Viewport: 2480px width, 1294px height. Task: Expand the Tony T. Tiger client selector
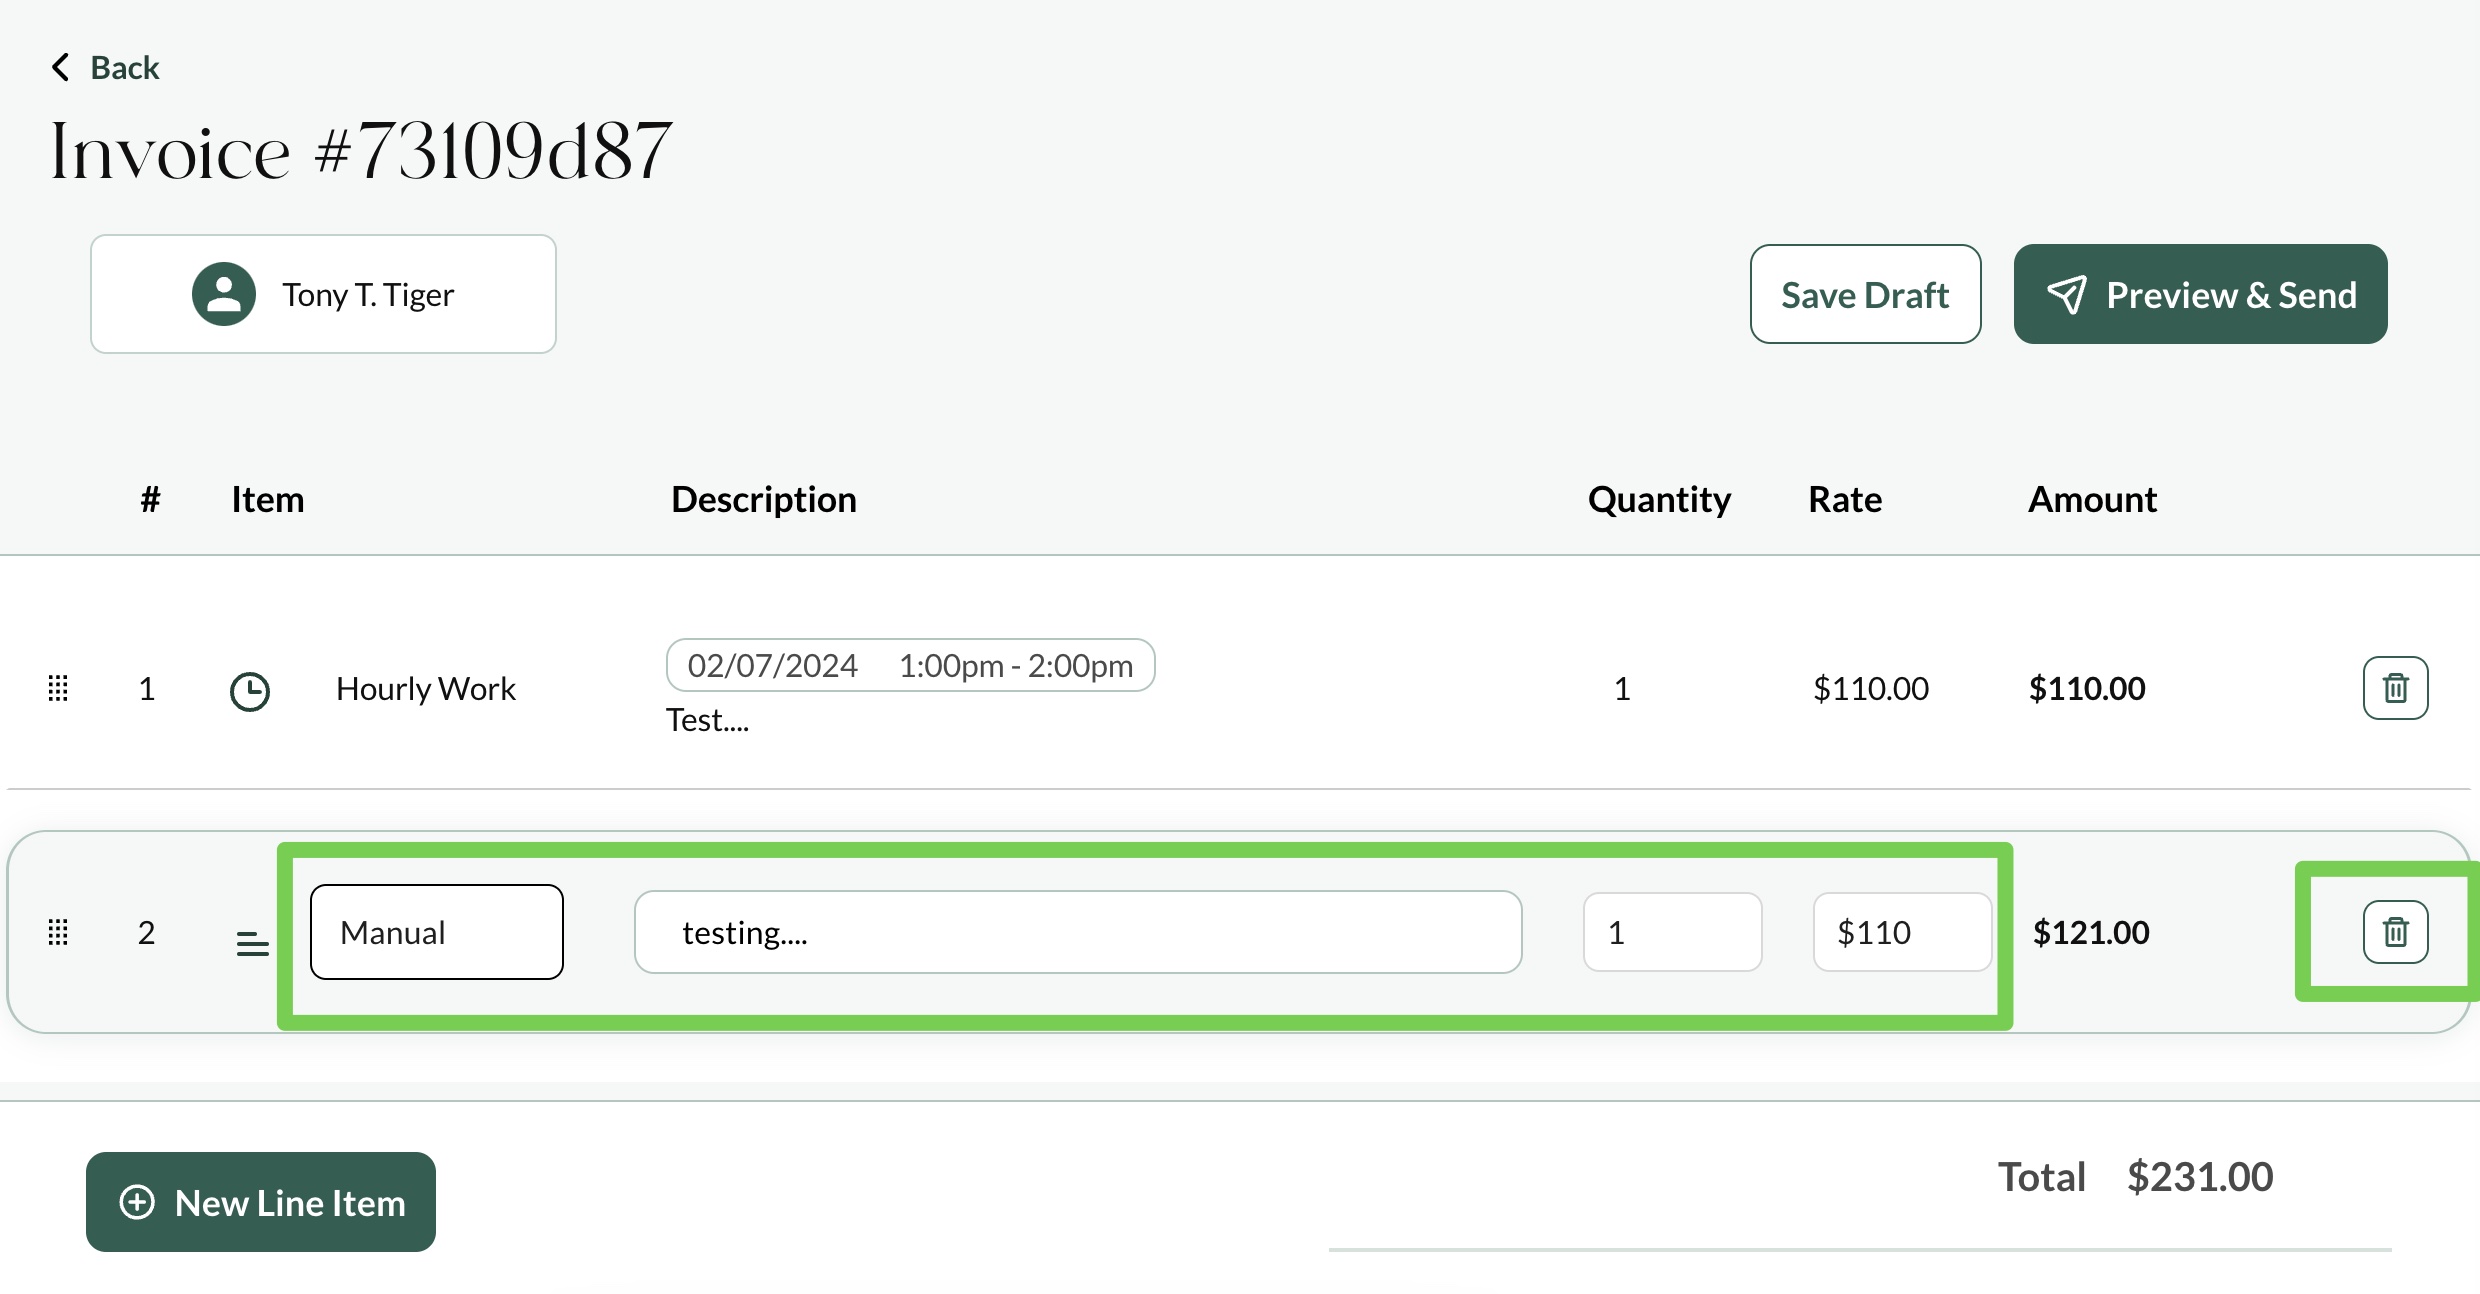[x=323, y=294]
